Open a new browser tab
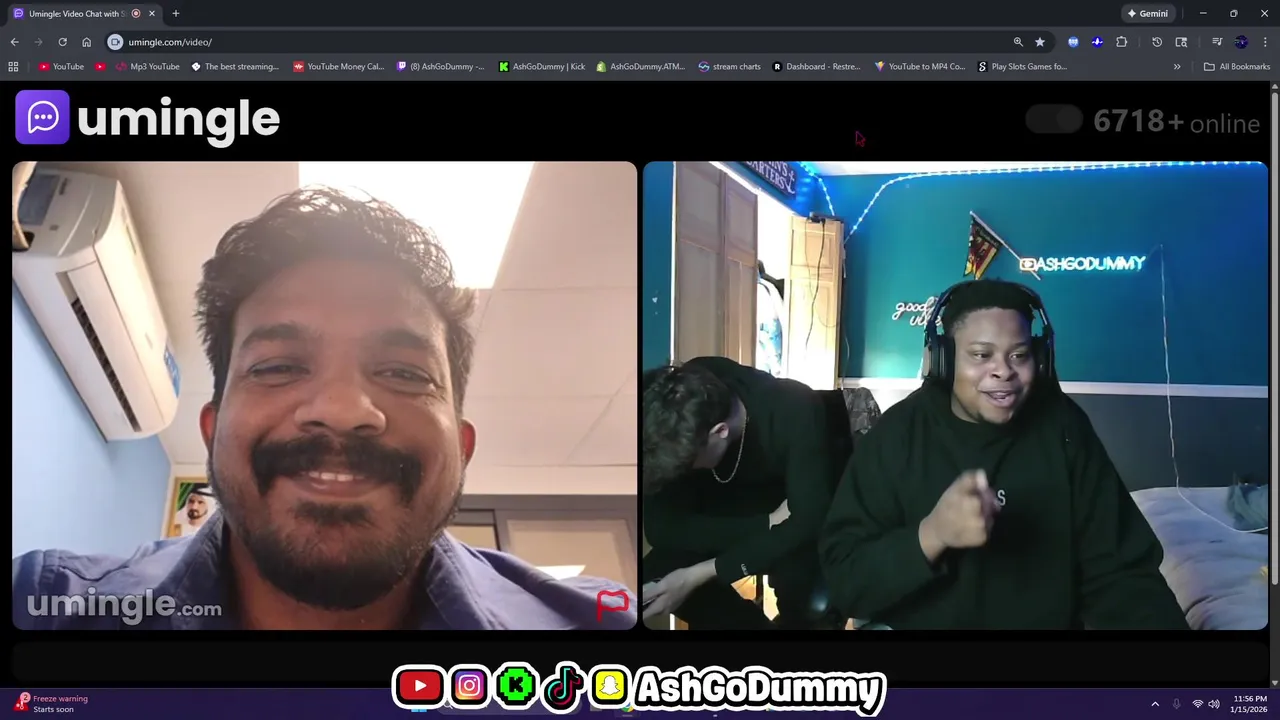1280x720 pixels. (176, 13)
